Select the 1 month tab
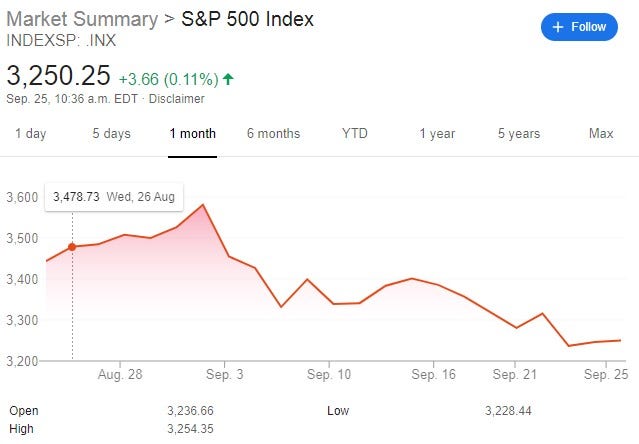The image size is (639, 444). point(192,134)
